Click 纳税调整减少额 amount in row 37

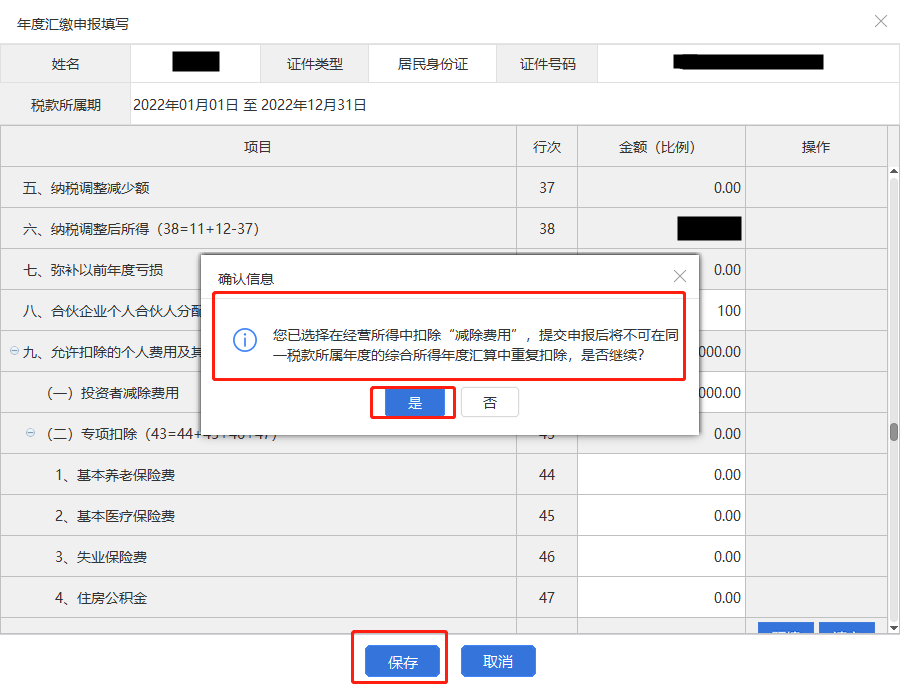click(661, 188)
